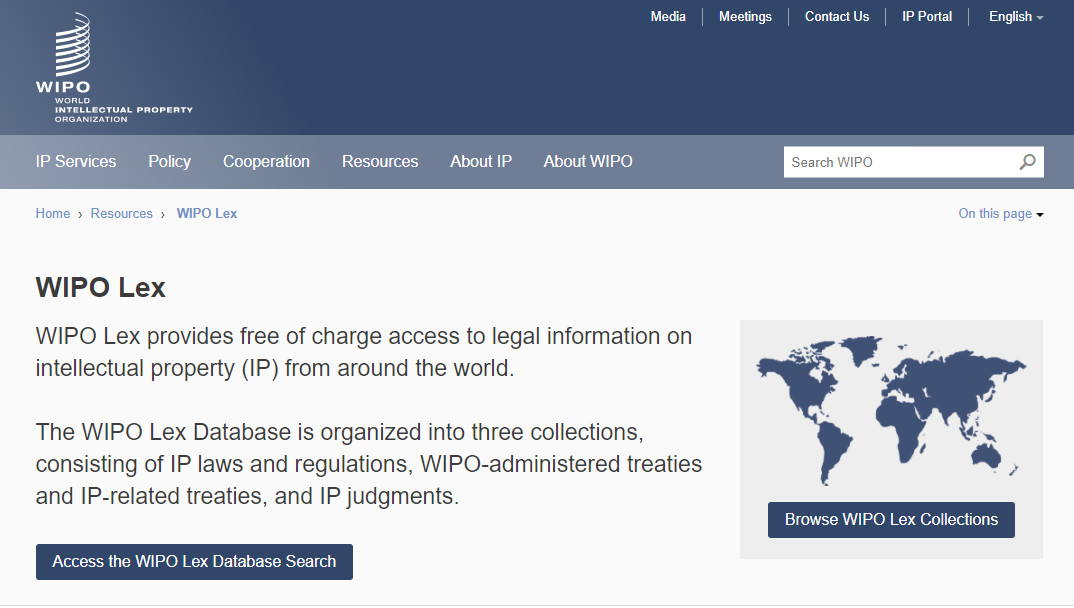Expand the English language dropdown
The image size is (1074, 608).
tap(1016, 16)
